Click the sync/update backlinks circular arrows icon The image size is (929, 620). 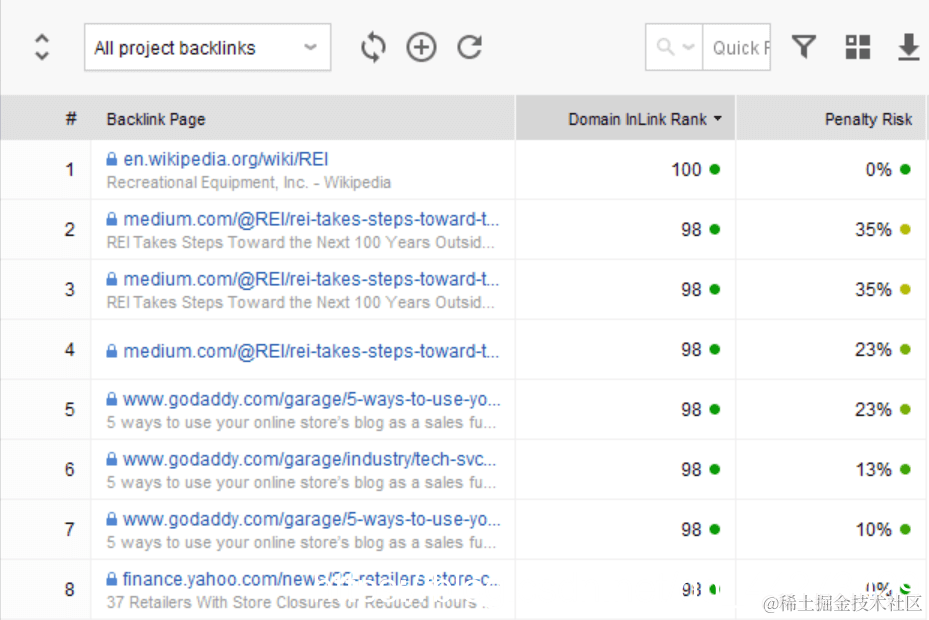coord(373,47)
